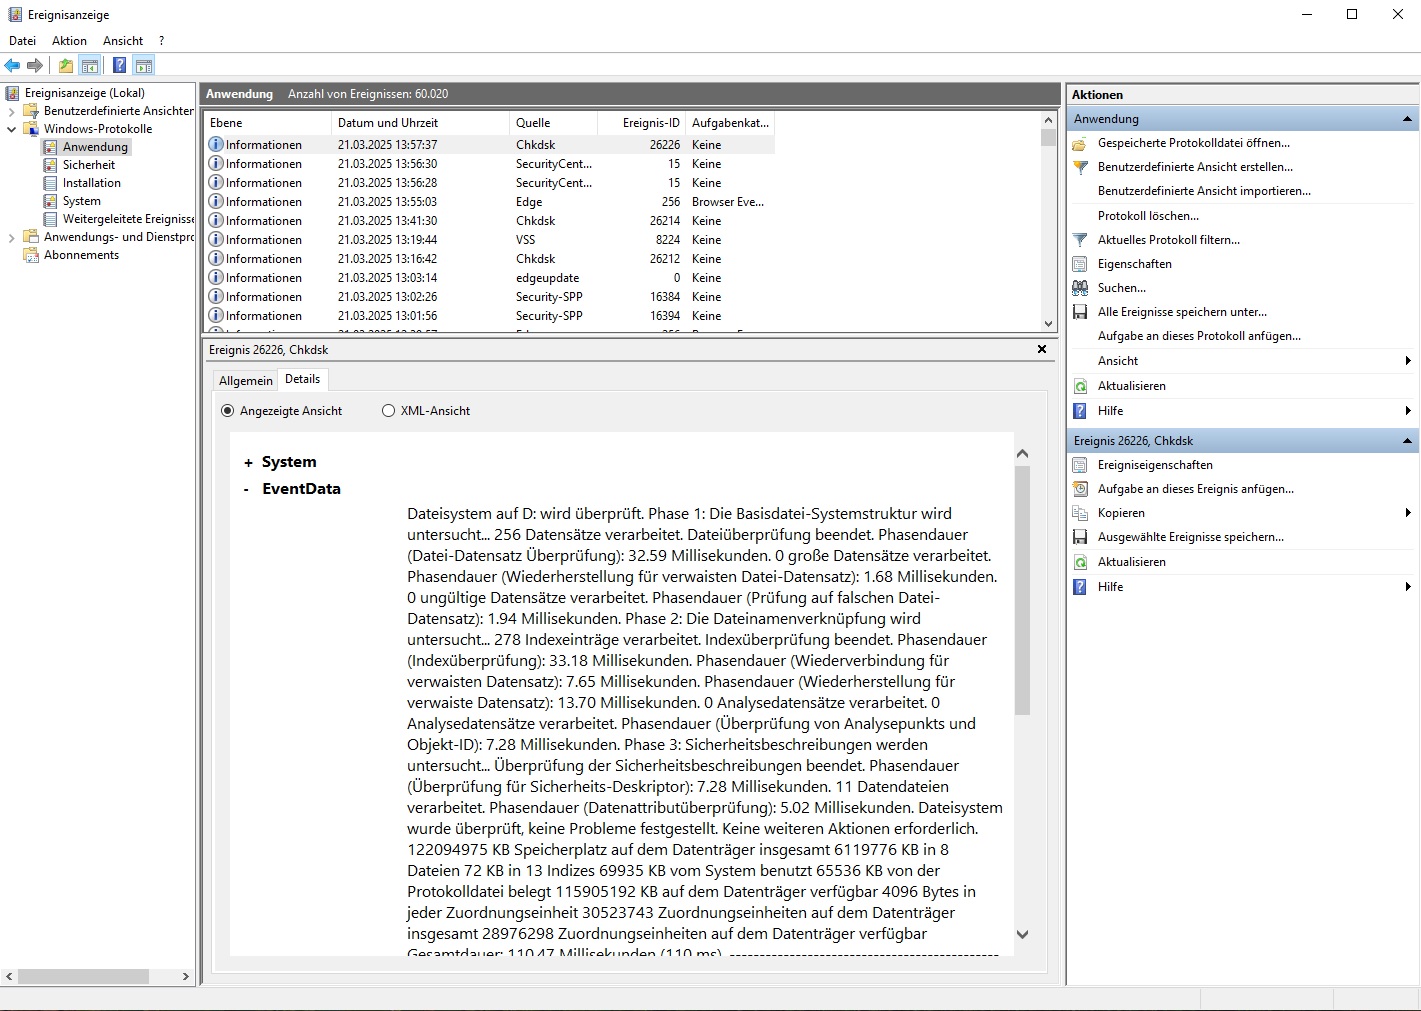Click the filter icon for Aktuelles Protokoll filtern

(x=1080, y=240)
